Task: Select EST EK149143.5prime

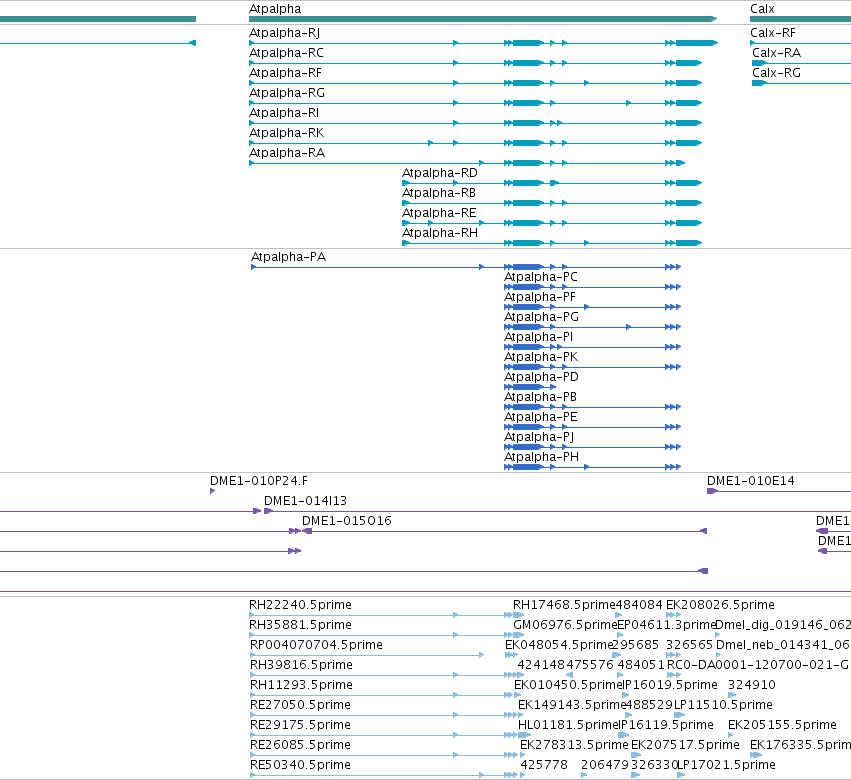Action: pos(572,706)
